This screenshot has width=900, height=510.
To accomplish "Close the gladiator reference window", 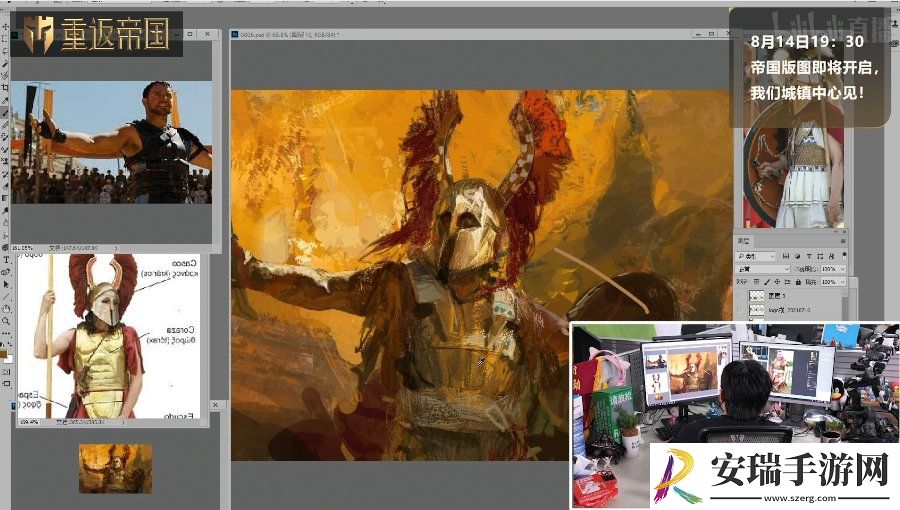I will click(x=207, y=34).
